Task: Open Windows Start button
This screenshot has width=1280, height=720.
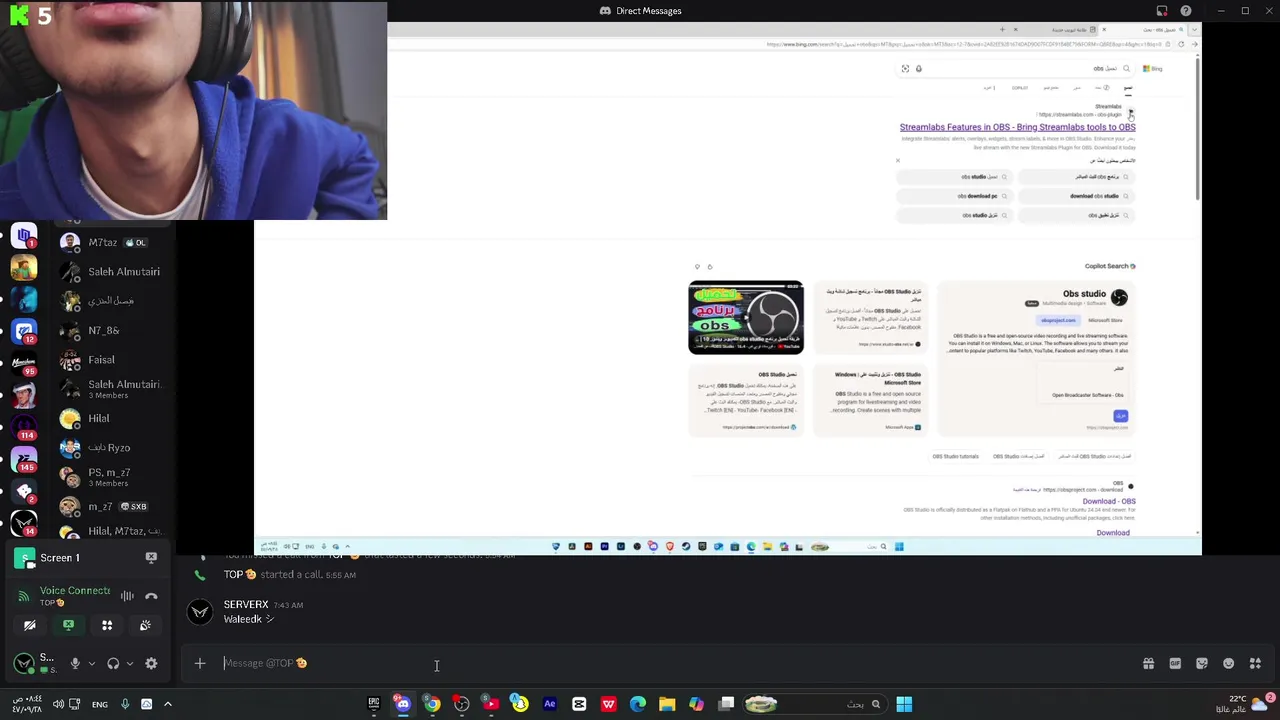Action: pyautogui.click(x=904, y=704)
